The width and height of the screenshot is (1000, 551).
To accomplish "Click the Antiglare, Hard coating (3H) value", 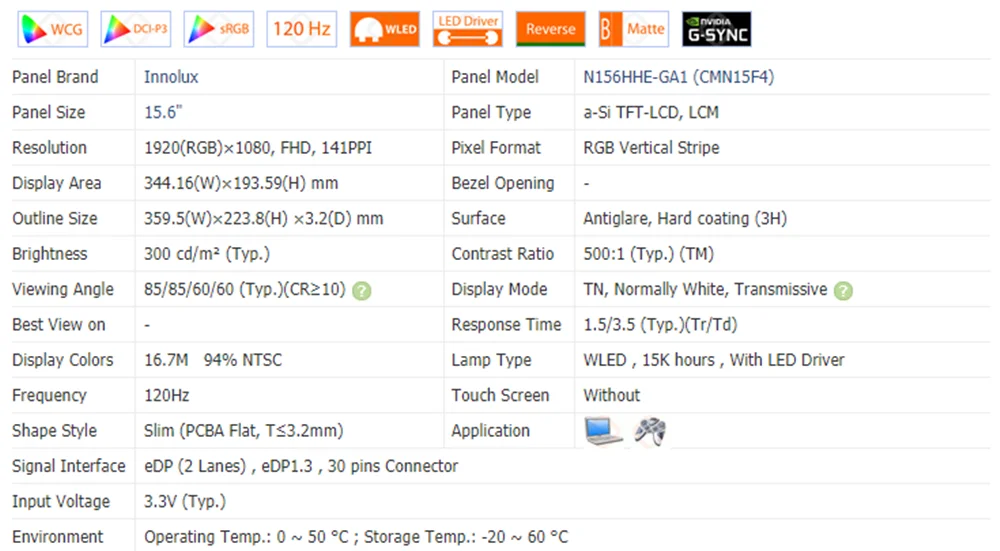I will pyautogui.click(x=685, y=219).
